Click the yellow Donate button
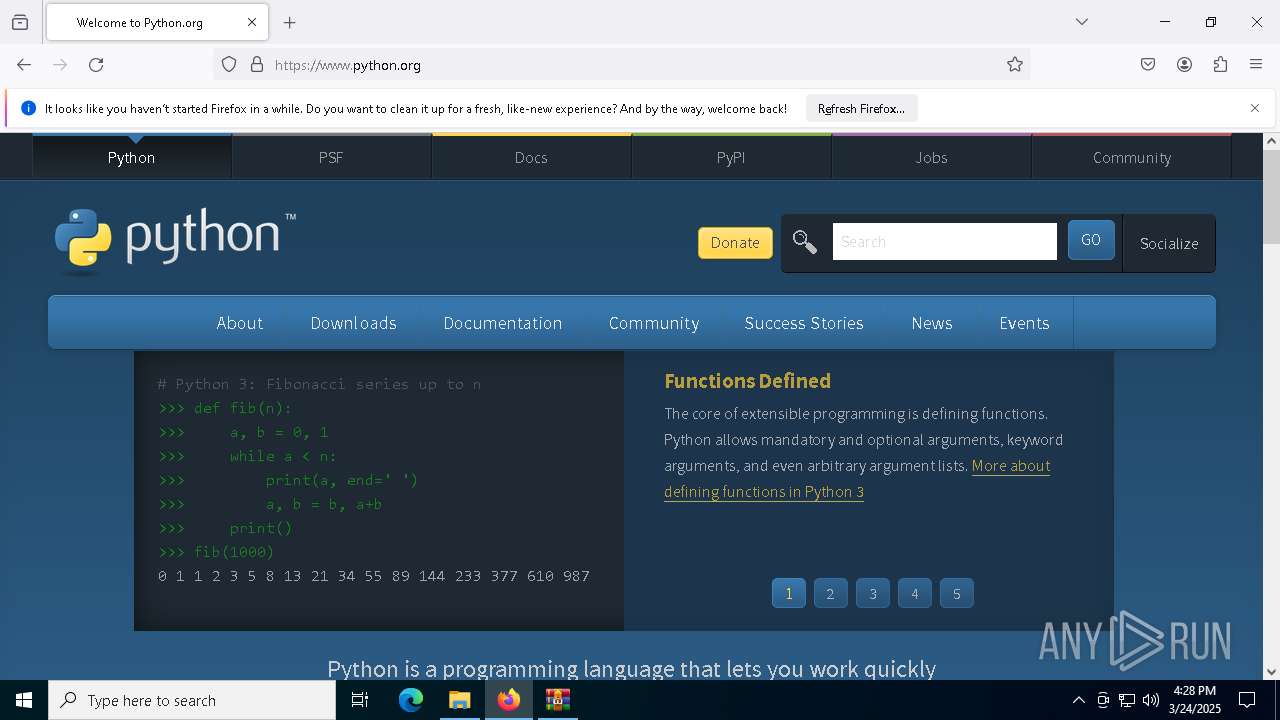 click(x=735, y=243)
